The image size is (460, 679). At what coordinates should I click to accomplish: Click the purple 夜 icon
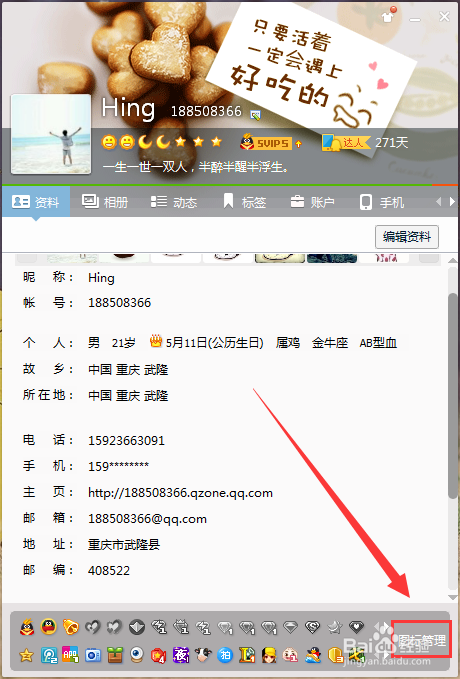pos(181,655)
